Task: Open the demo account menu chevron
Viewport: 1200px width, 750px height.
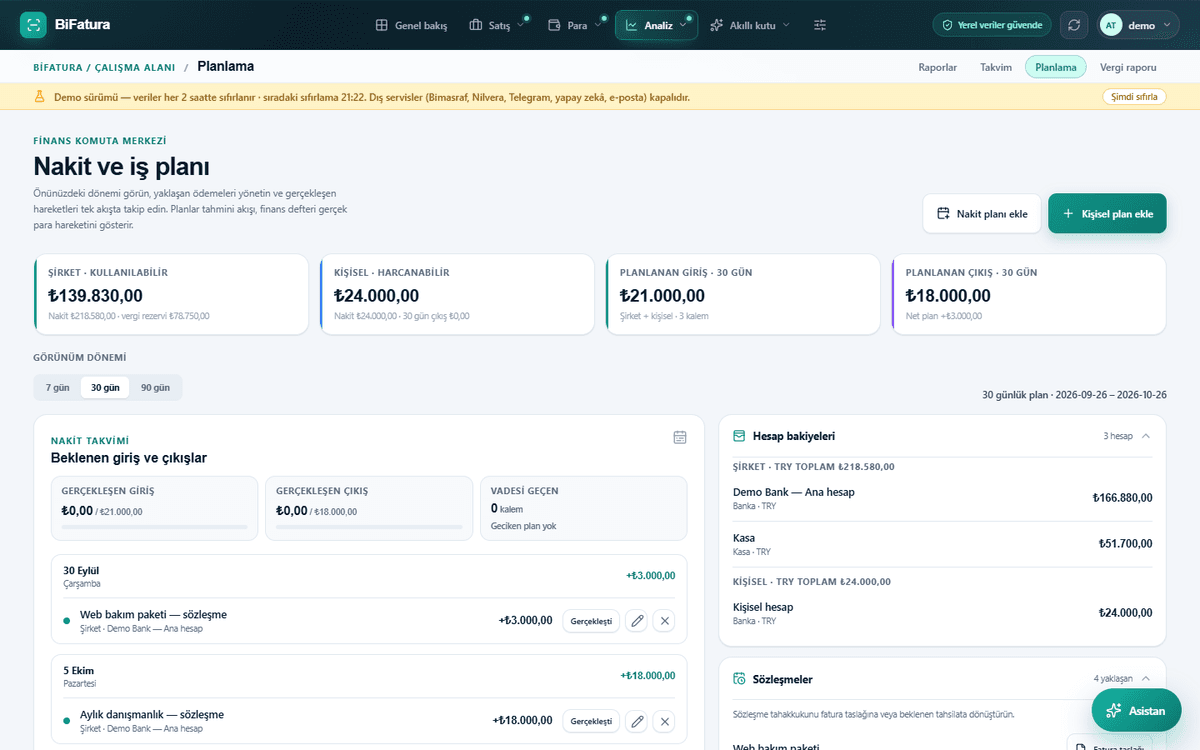Action: coord(1169,25)
